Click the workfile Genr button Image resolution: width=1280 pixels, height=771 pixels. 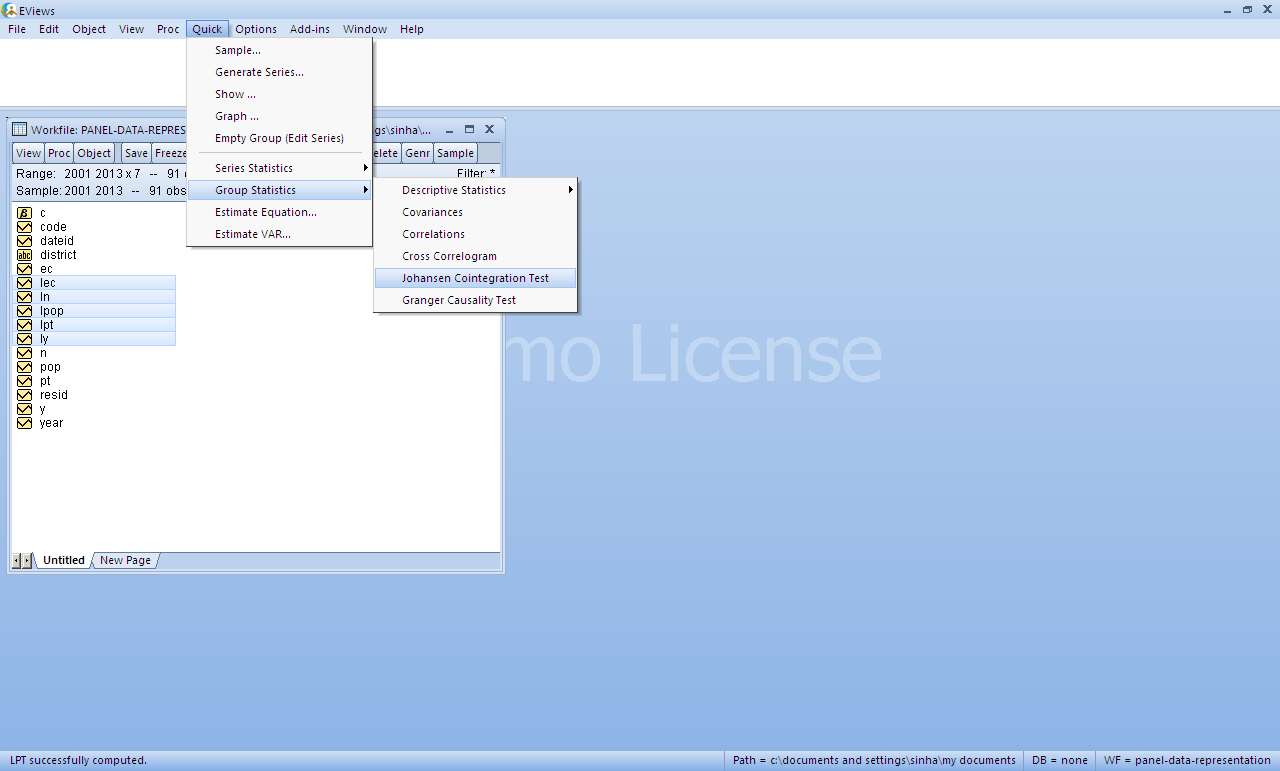pos(417,153)
